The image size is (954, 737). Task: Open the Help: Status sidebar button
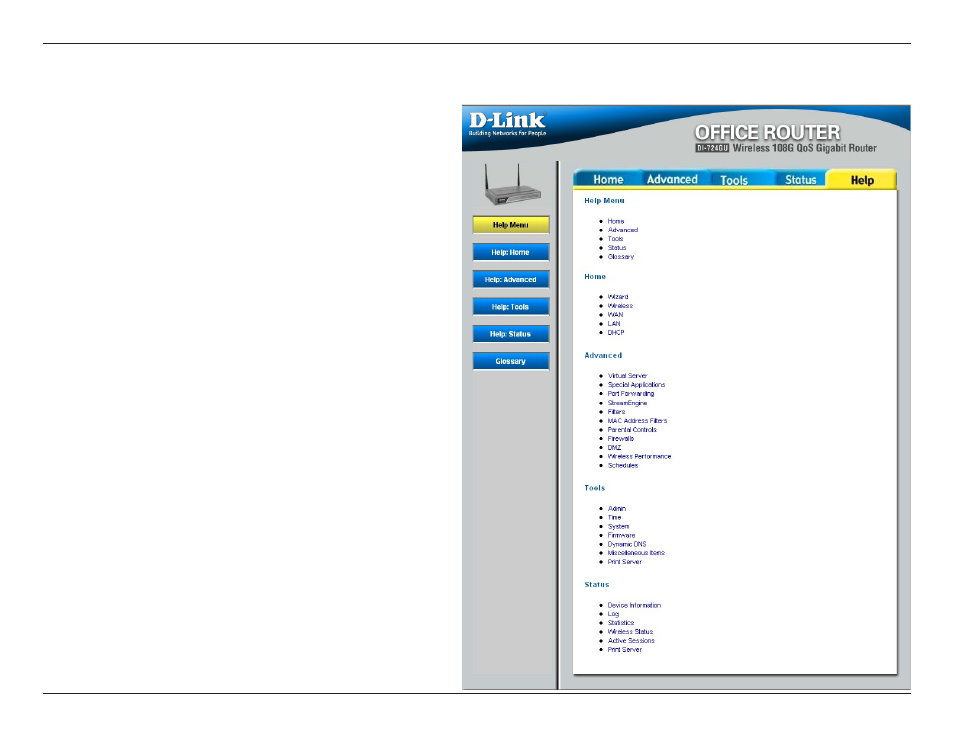(x=510, y=334)
